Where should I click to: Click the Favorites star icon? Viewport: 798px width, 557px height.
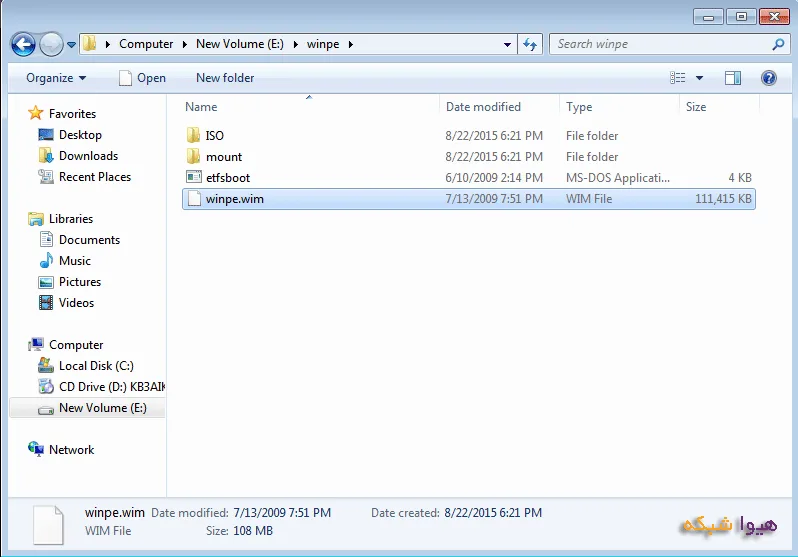(x=36, y=113)
